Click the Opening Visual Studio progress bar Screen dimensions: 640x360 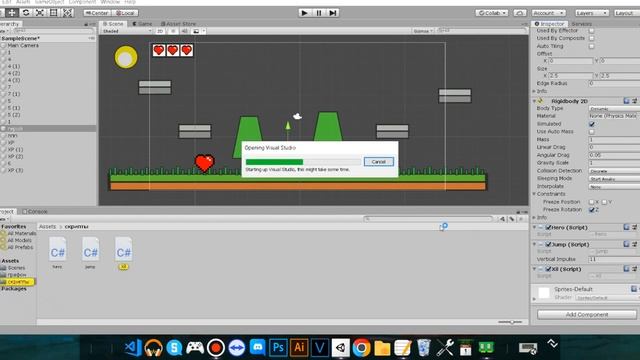click(302, 162)
